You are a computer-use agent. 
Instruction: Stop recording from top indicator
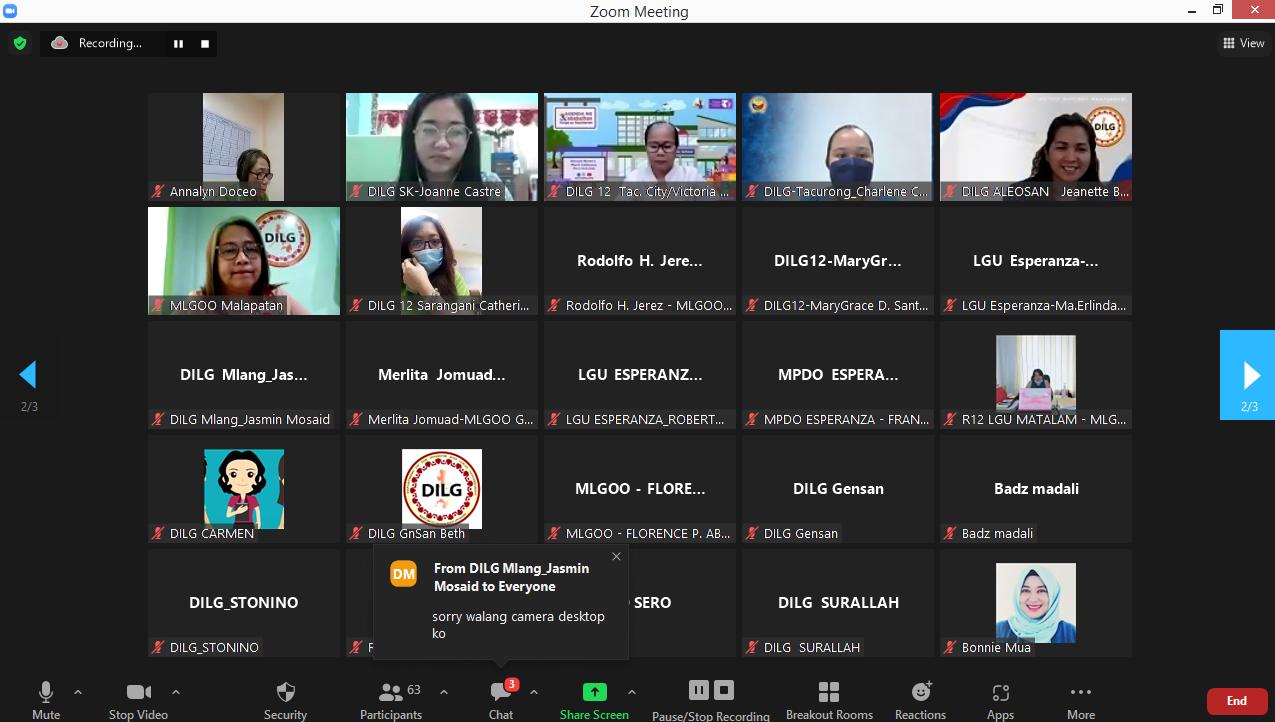pos(205,44)
